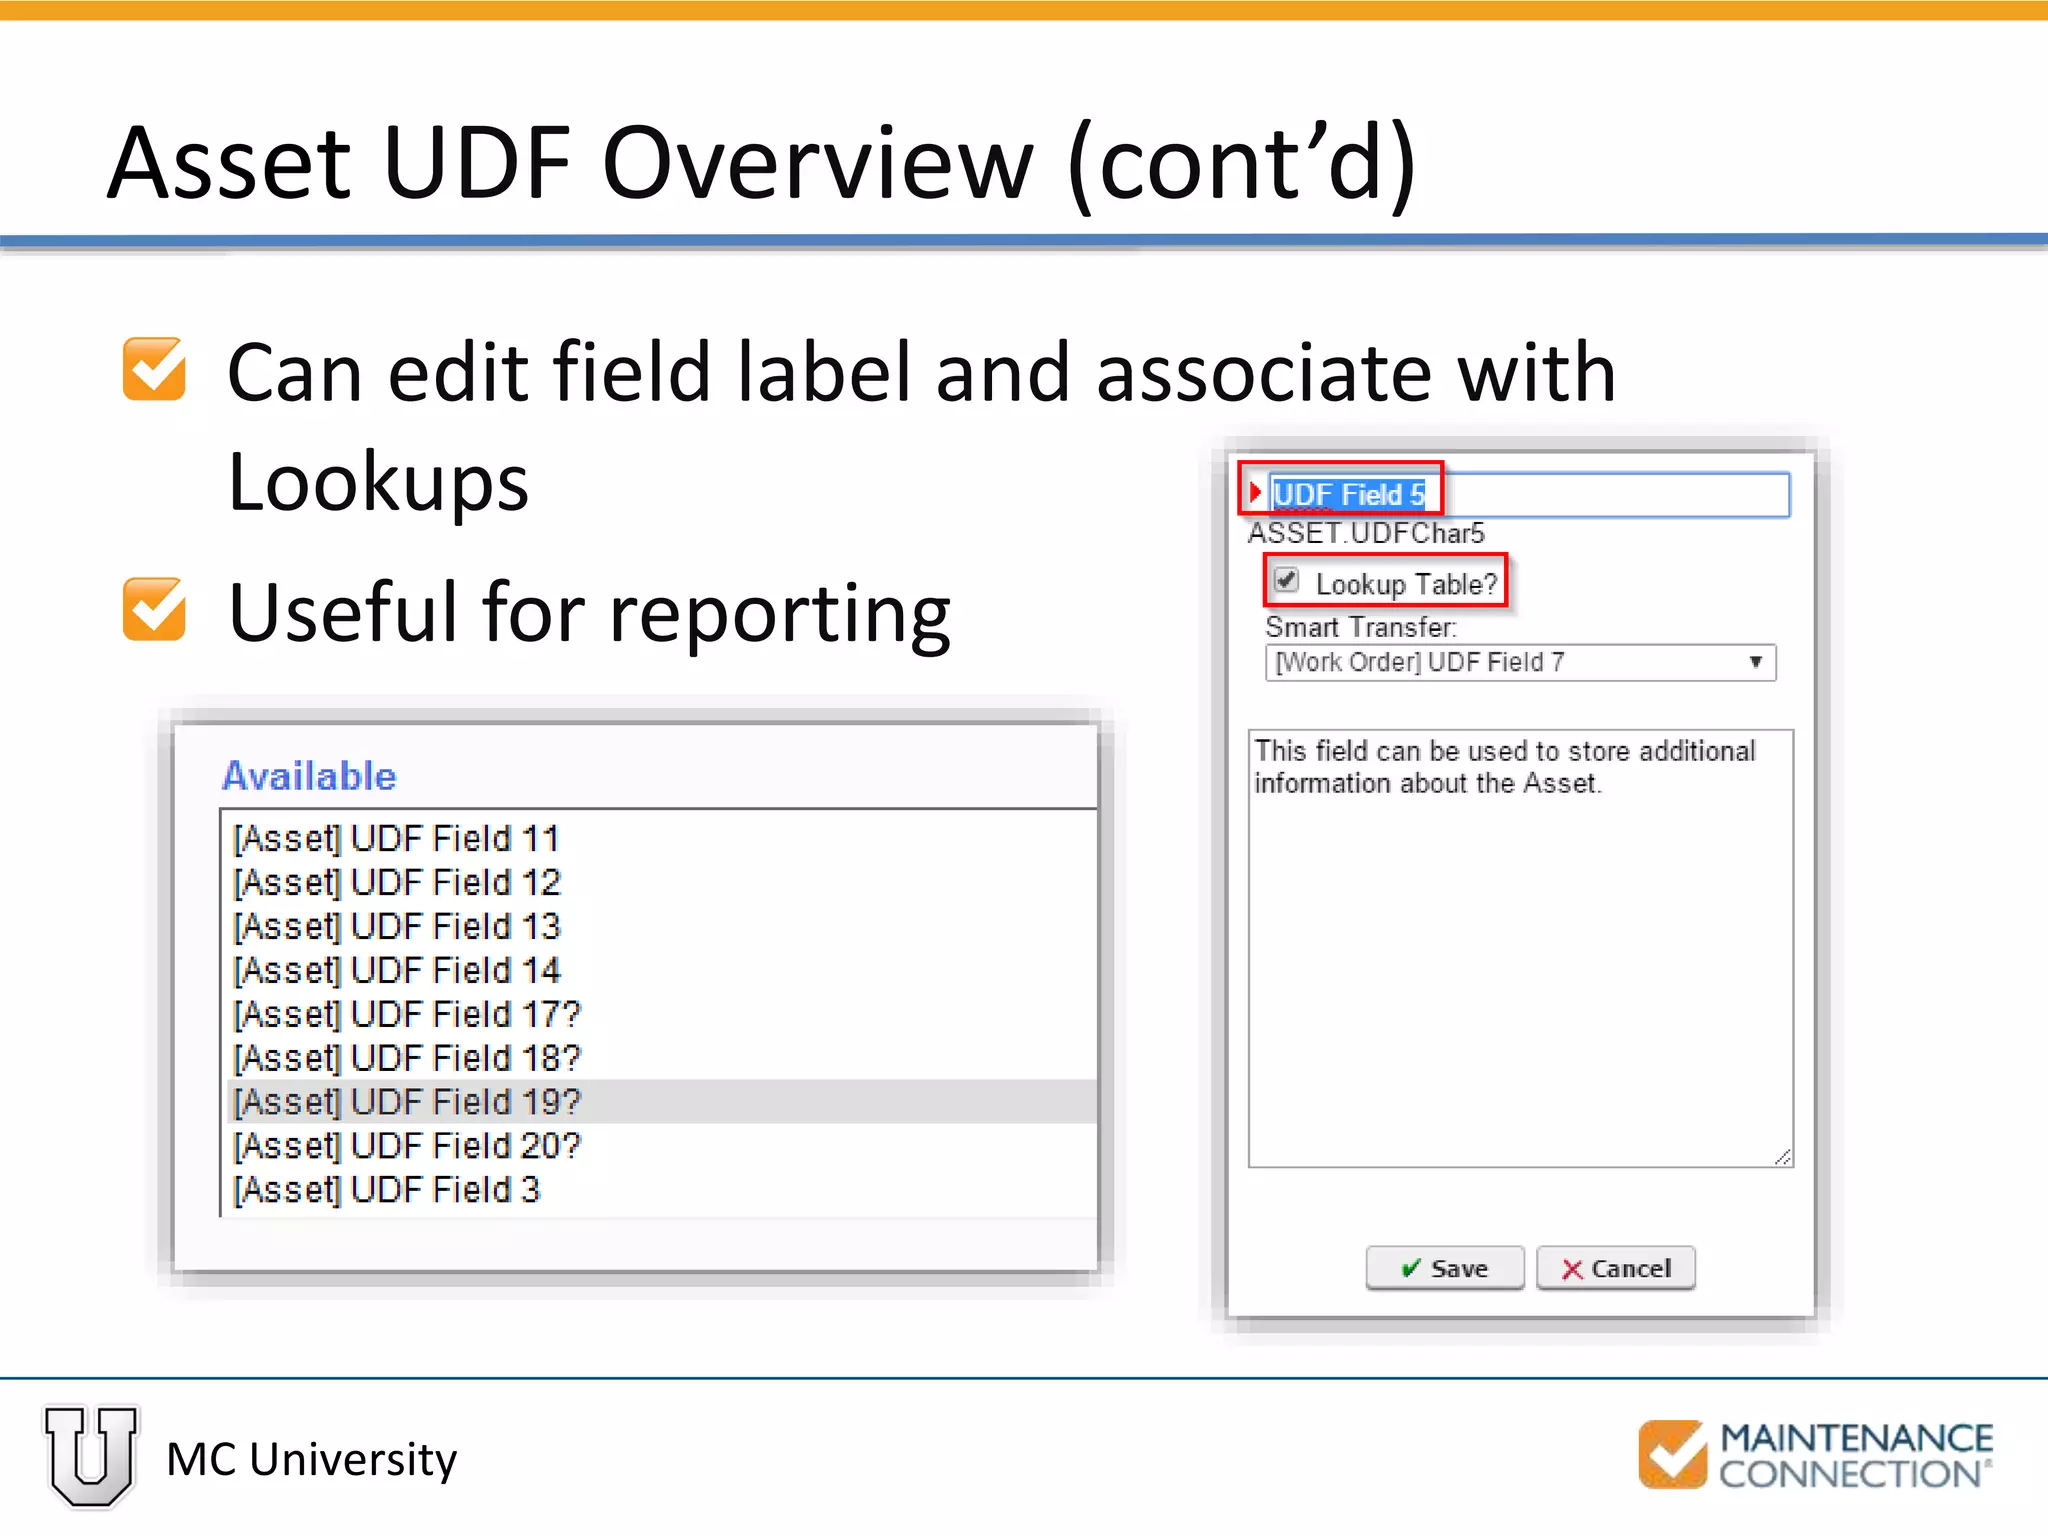Click the green checkmark on Save
Viewport: 2048px width, 1536px height.
pyautogui.click(x=1411, y=1268)
